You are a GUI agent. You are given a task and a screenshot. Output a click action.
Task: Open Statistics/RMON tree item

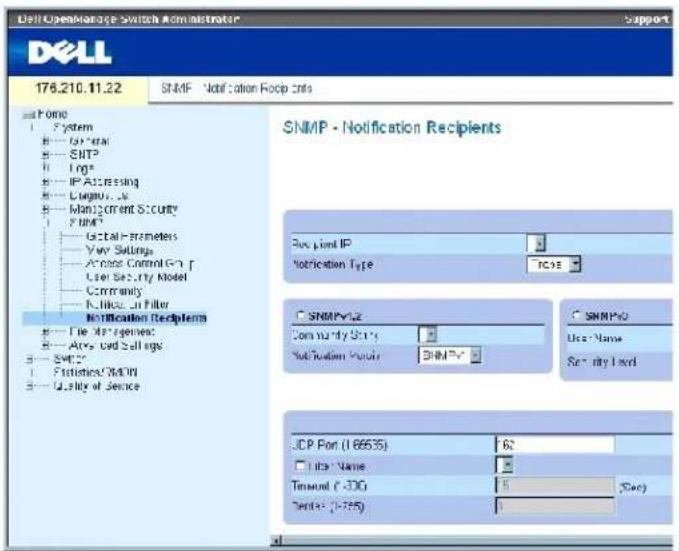tap(95, 373)
